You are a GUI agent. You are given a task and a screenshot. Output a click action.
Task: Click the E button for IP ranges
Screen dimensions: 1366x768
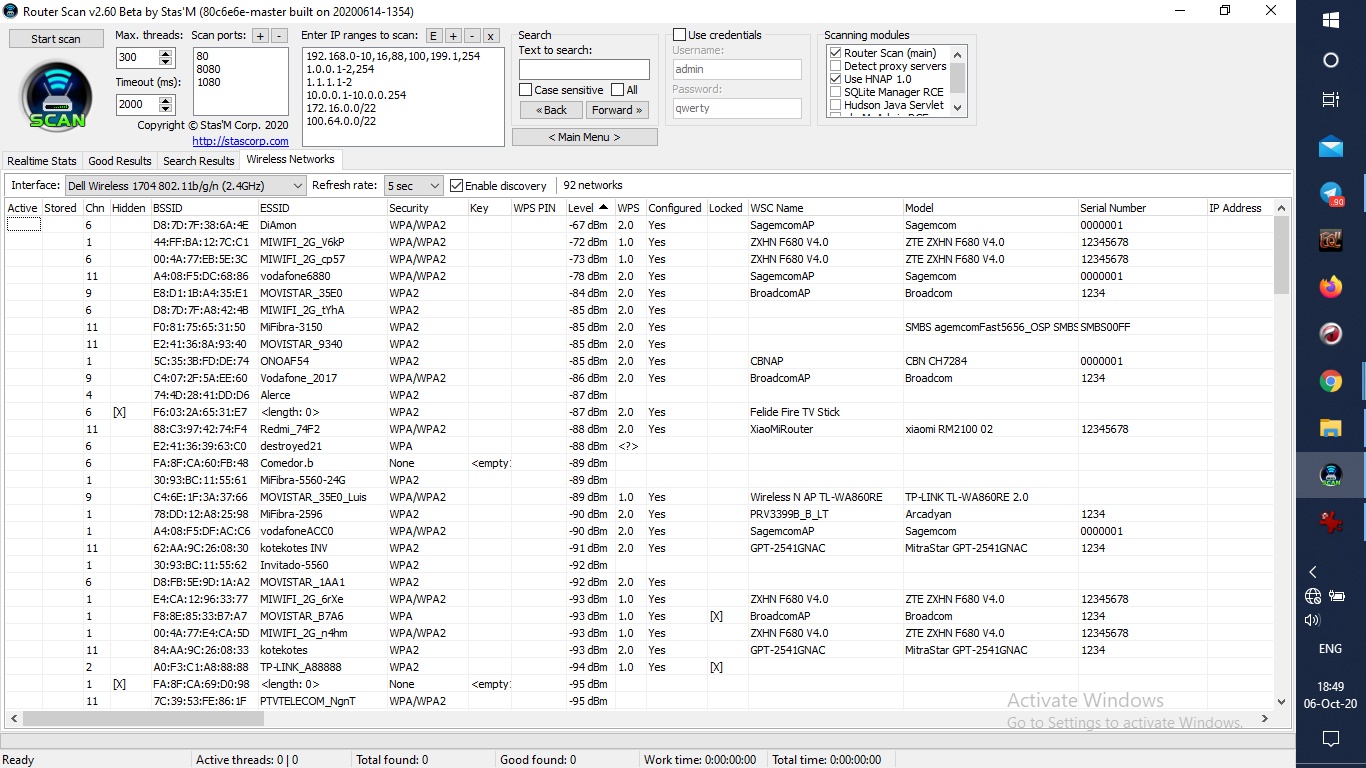click(433, 36)
